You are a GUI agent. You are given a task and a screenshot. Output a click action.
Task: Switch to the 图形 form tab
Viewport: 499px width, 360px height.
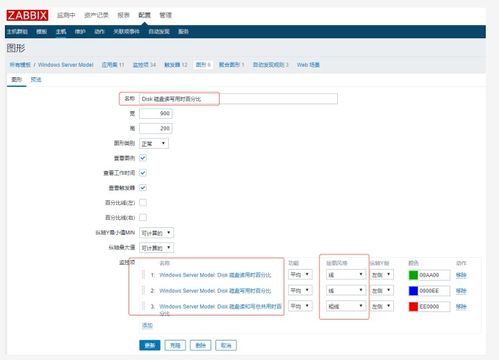(x=17, y=80)
